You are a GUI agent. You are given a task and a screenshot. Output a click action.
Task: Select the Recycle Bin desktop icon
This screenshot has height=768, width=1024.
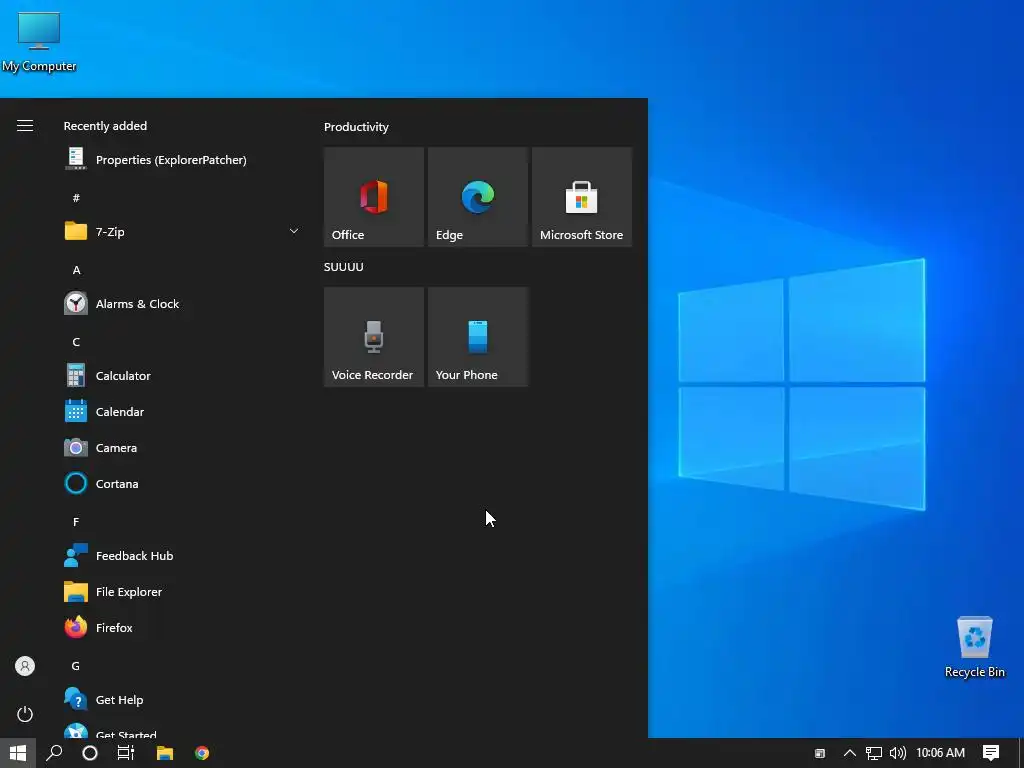coord(974,647)
